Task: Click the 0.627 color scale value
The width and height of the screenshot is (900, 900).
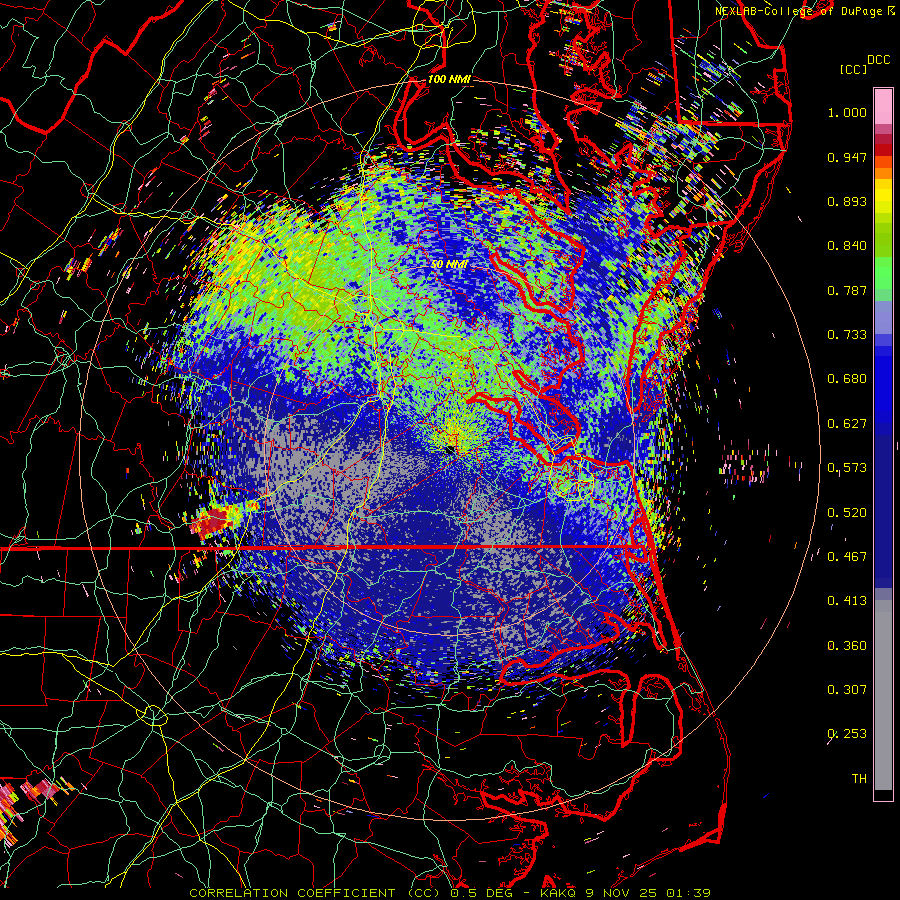Action: point(847,424)
